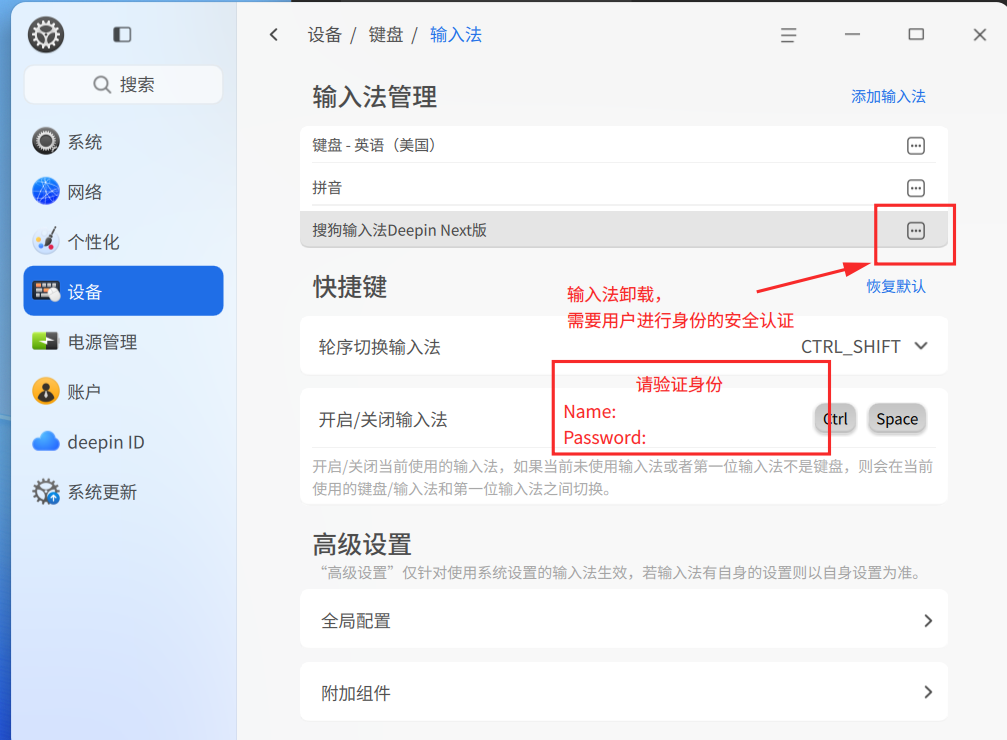This screenshot has width=1007, height=740.
Task: Expand the 全局配置 row
Action: pyautogui.click(x=624, y=621)
